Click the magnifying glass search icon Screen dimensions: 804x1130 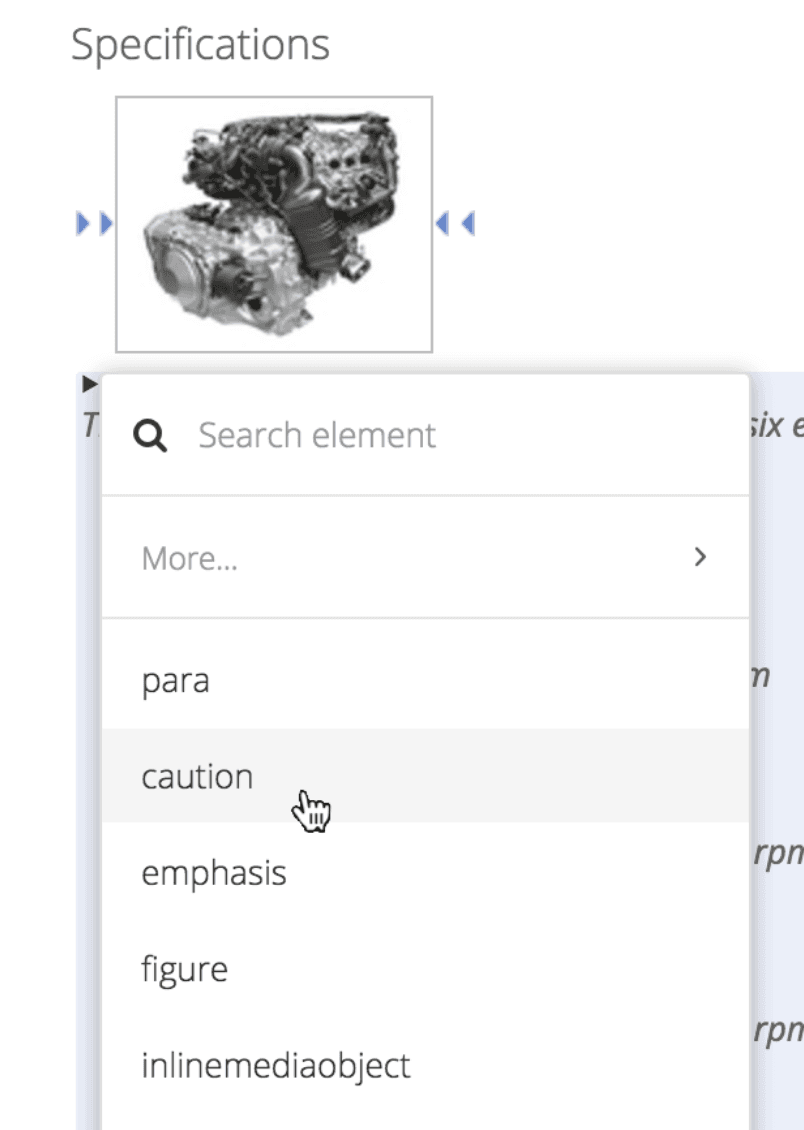[150, 436]
